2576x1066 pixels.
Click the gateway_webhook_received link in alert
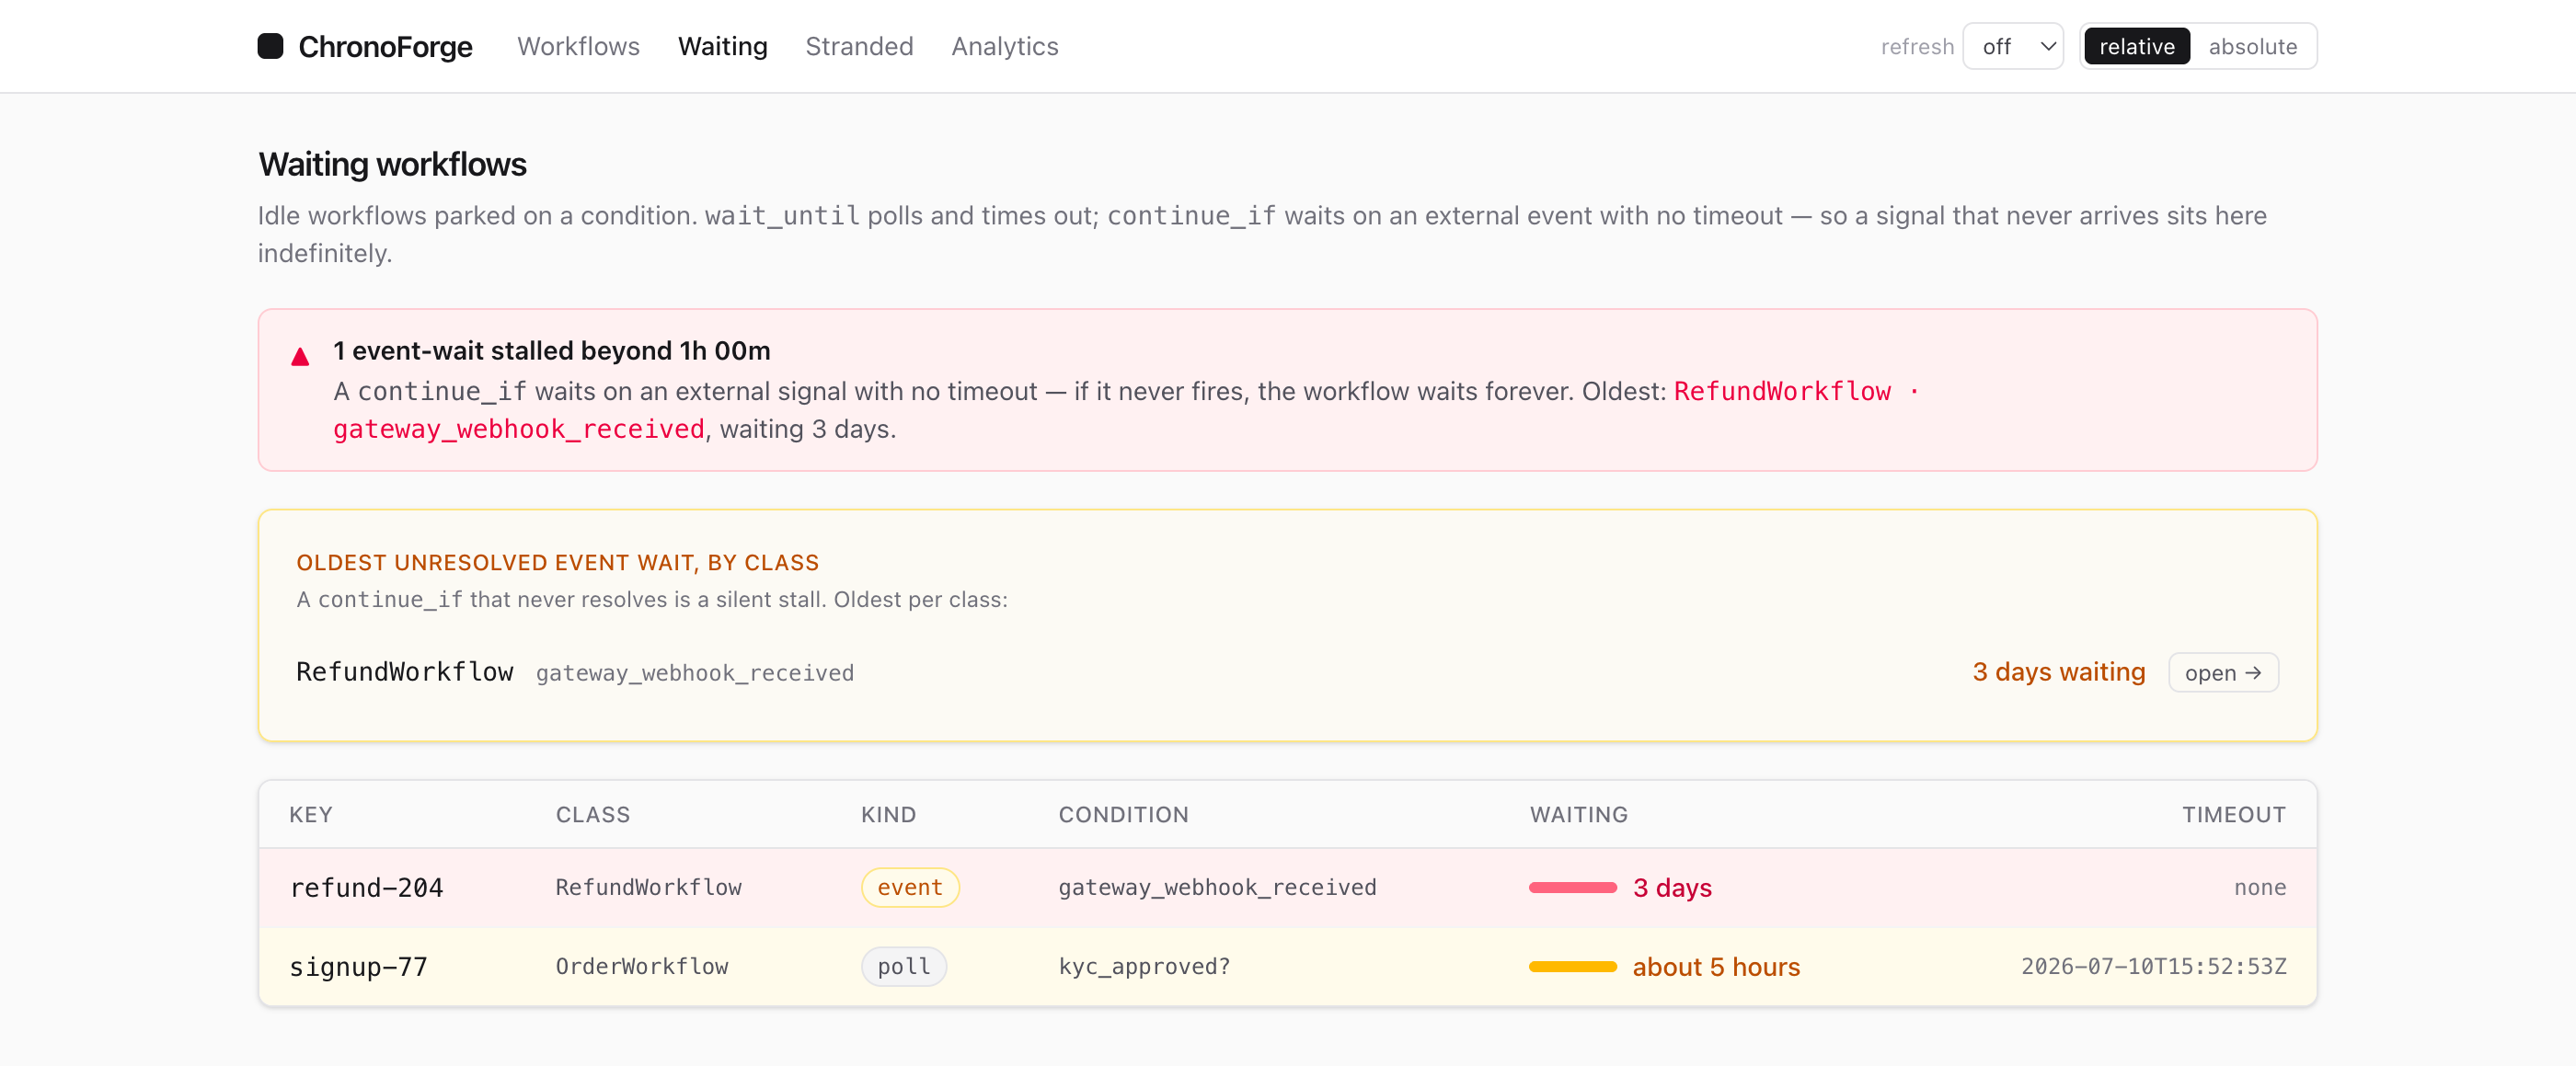click(x=518, y=429)
